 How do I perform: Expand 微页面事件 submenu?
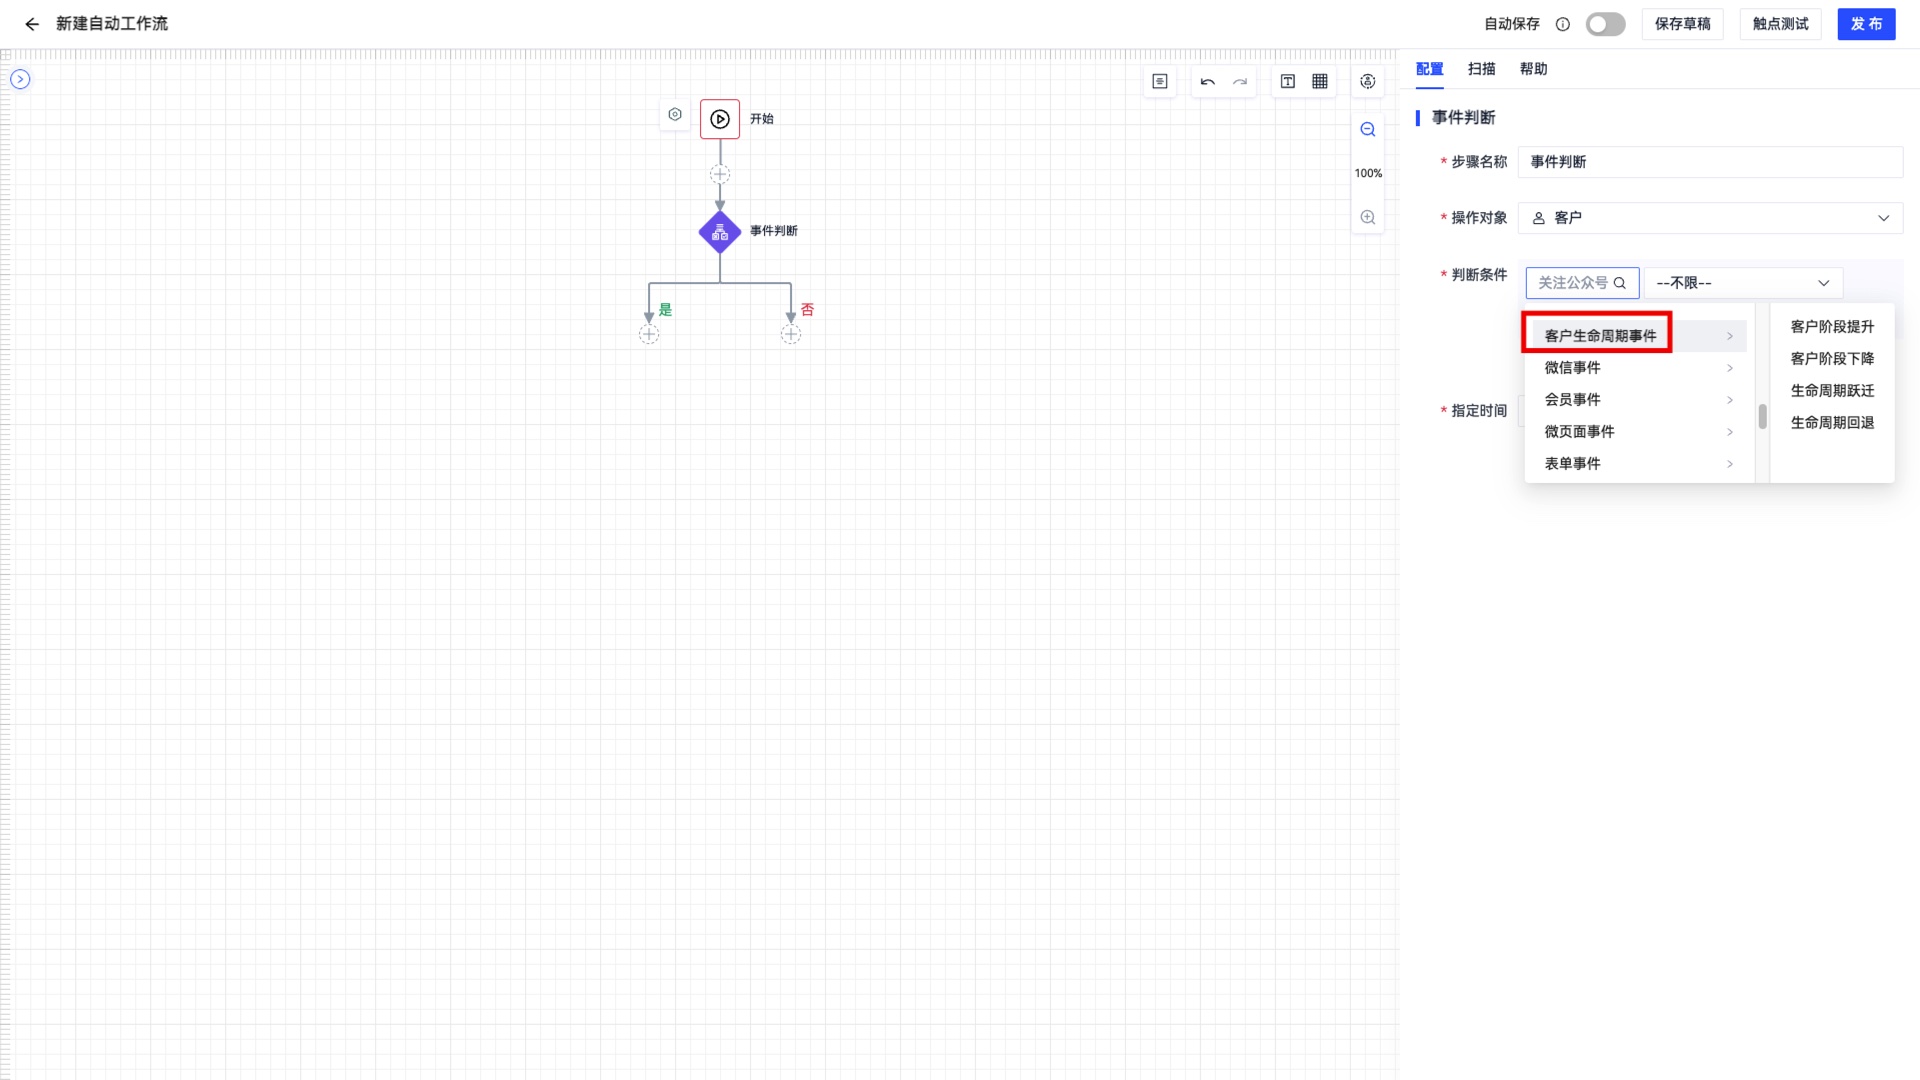1639,432
